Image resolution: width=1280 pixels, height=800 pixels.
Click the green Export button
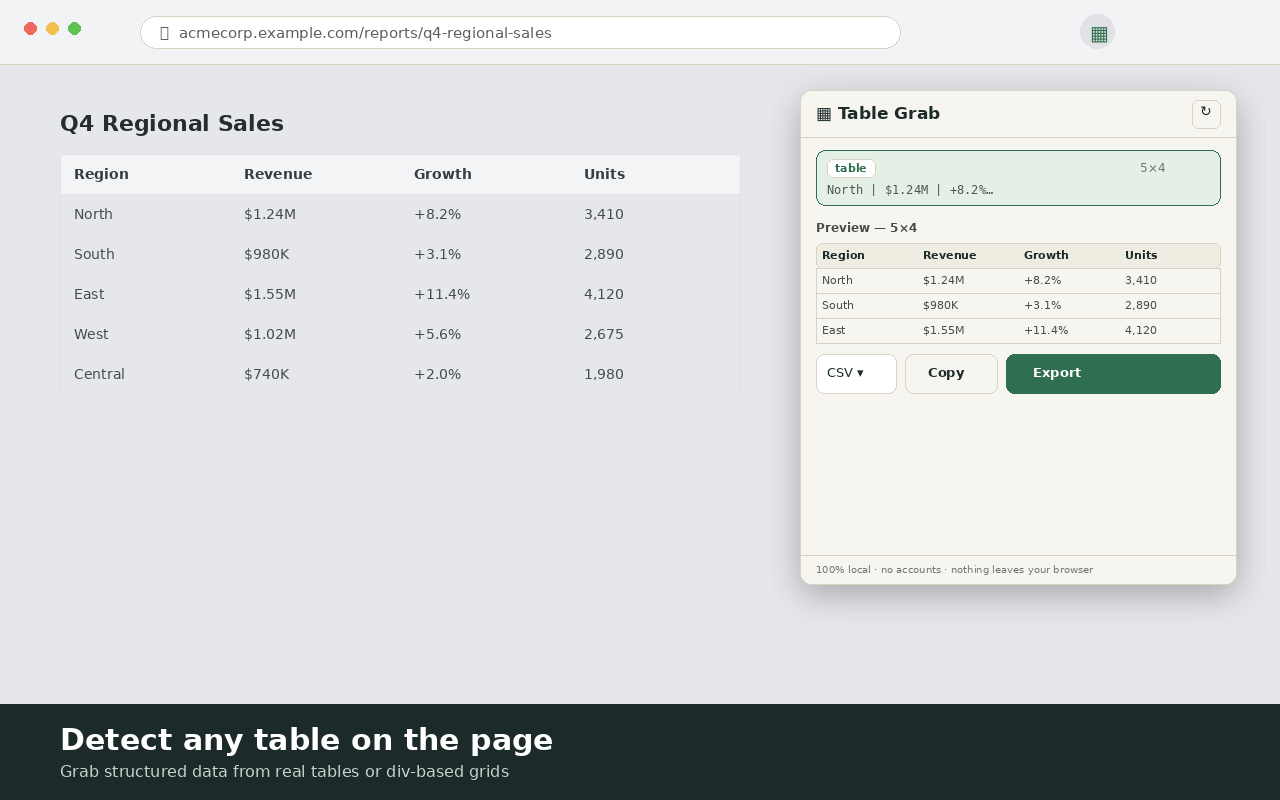click(x=1113, y=374)
